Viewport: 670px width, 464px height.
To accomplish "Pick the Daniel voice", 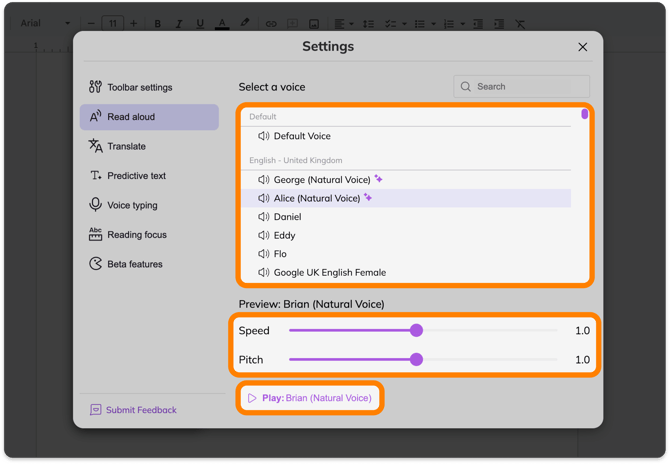I will click(406, 217).
